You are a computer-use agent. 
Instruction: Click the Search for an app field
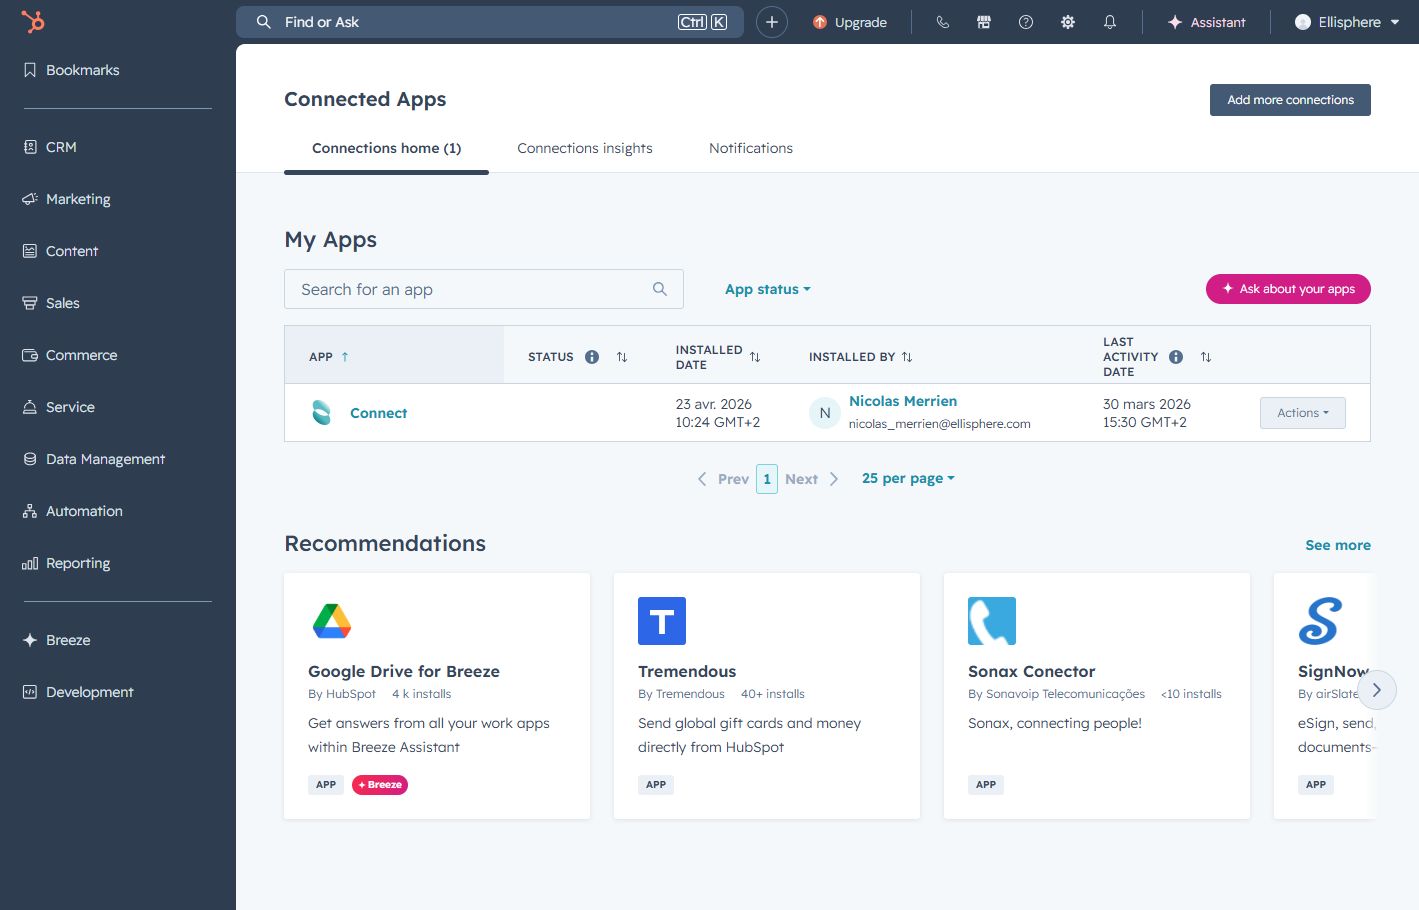(484, 289)
